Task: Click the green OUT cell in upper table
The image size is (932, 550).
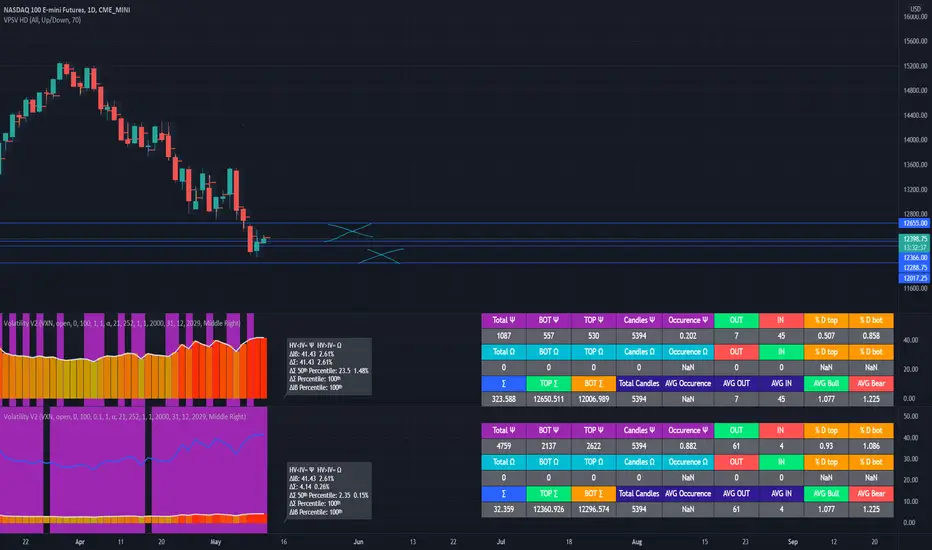Action: (736, 320)
